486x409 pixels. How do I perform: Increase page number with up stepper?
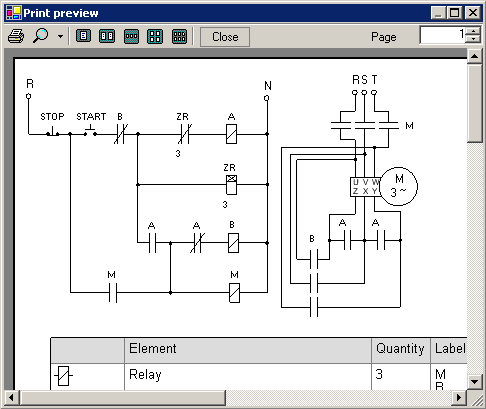474,31
